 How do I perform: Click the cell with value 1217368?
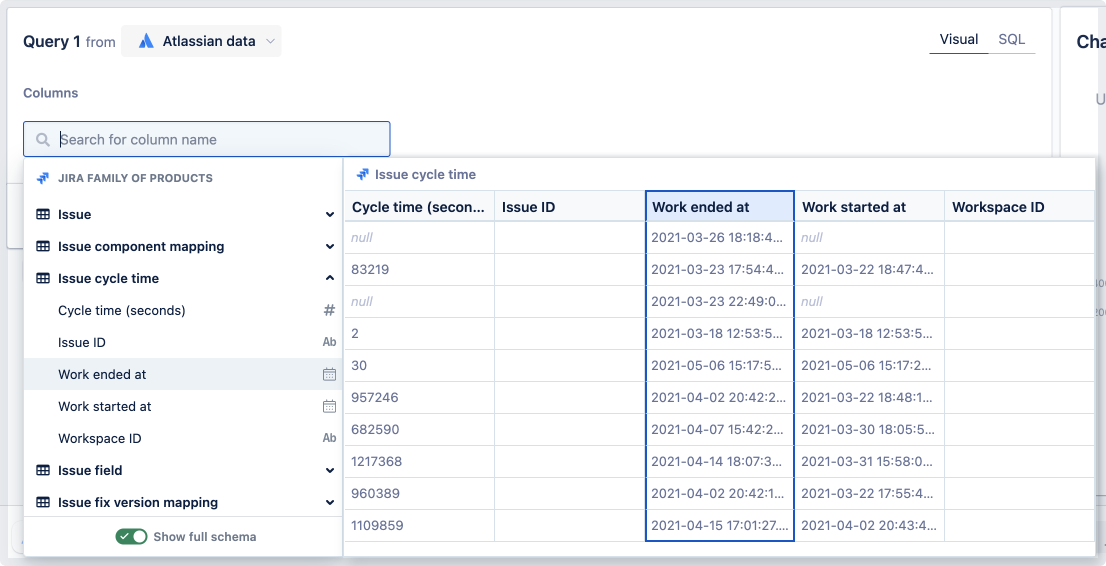tap(420, 462)
